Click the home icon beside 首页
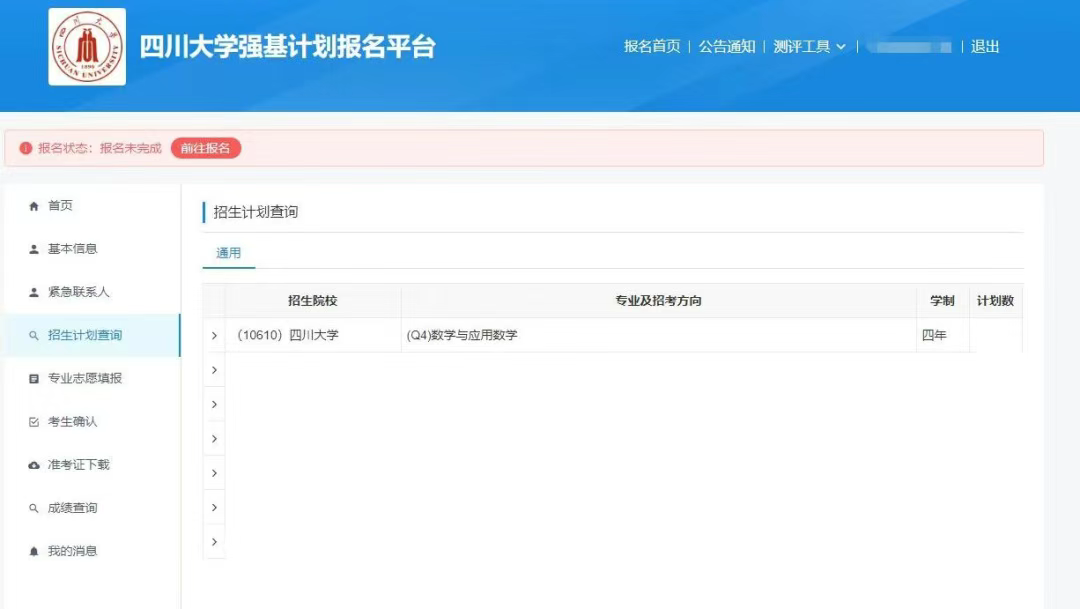1080x609 pixels. tap(34, 206)
